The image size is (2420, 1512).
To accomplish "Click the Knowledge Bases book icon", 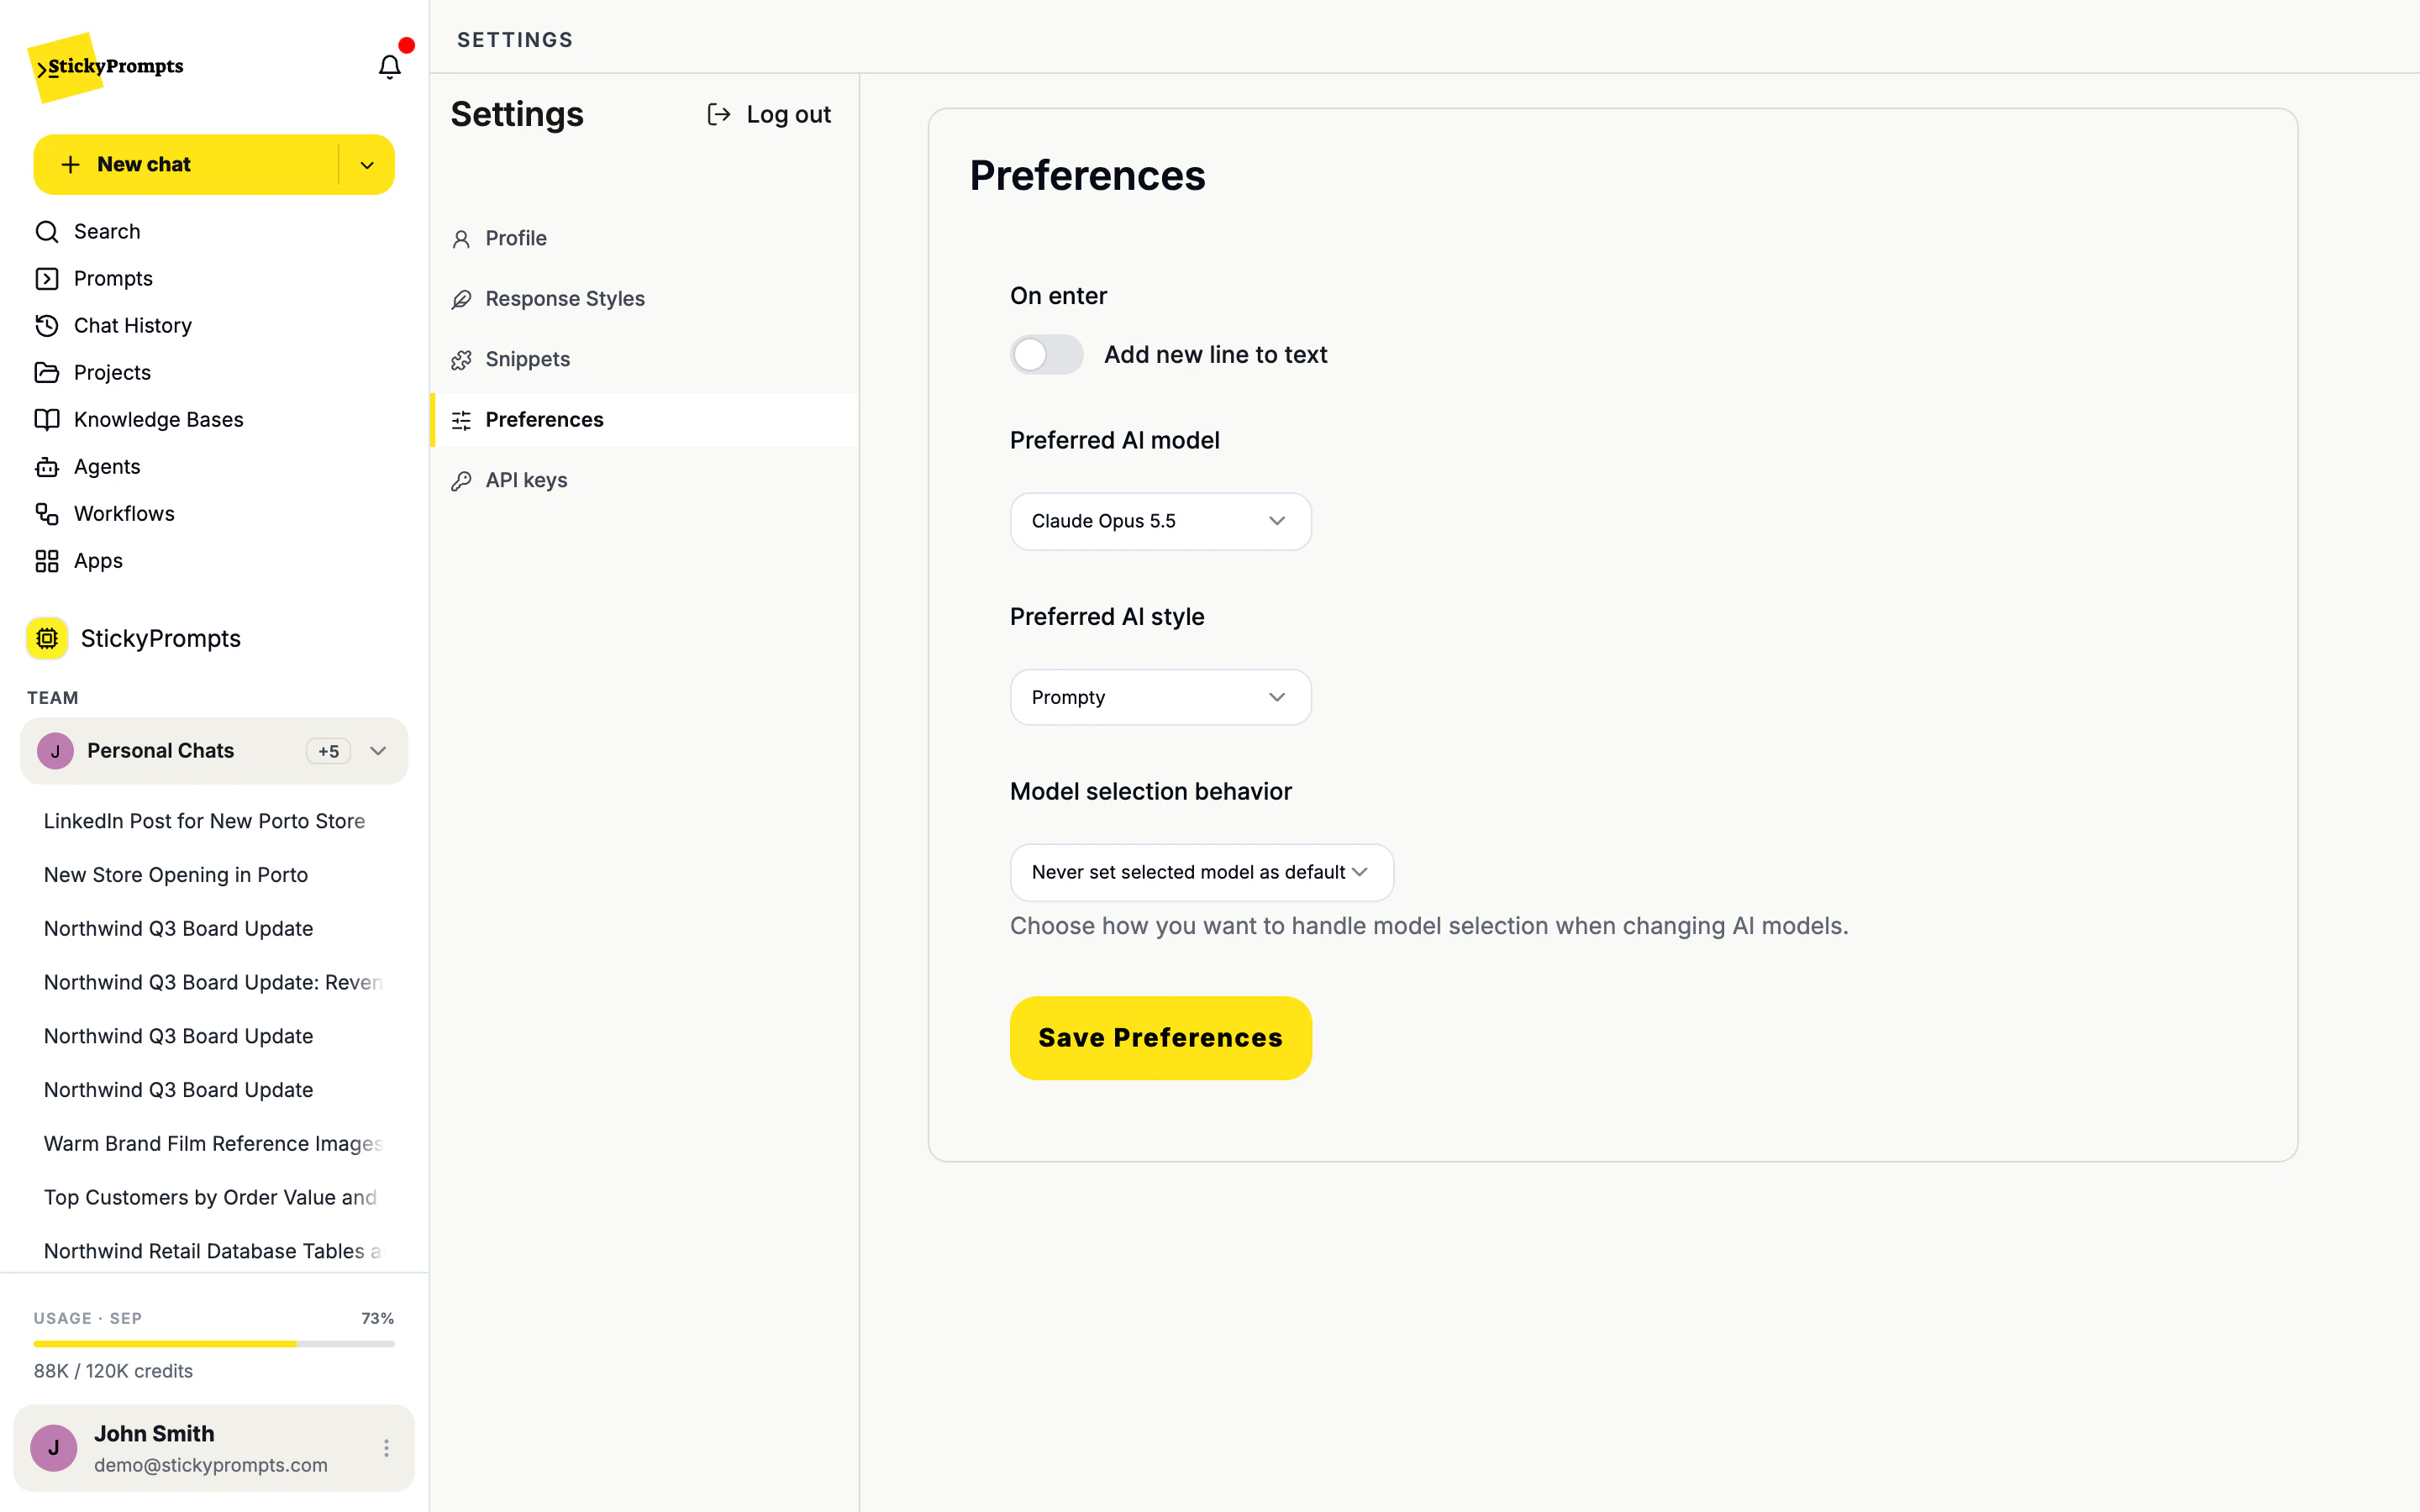I will 47,420.
